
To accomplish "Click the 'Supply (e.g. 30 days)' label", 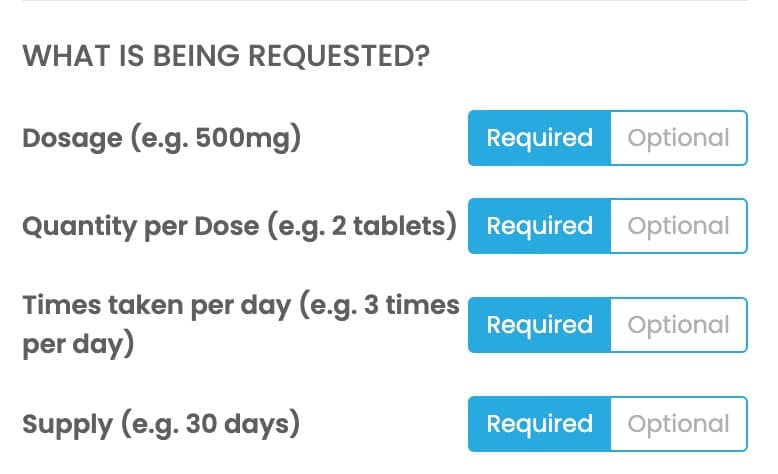I will point(161,424).
